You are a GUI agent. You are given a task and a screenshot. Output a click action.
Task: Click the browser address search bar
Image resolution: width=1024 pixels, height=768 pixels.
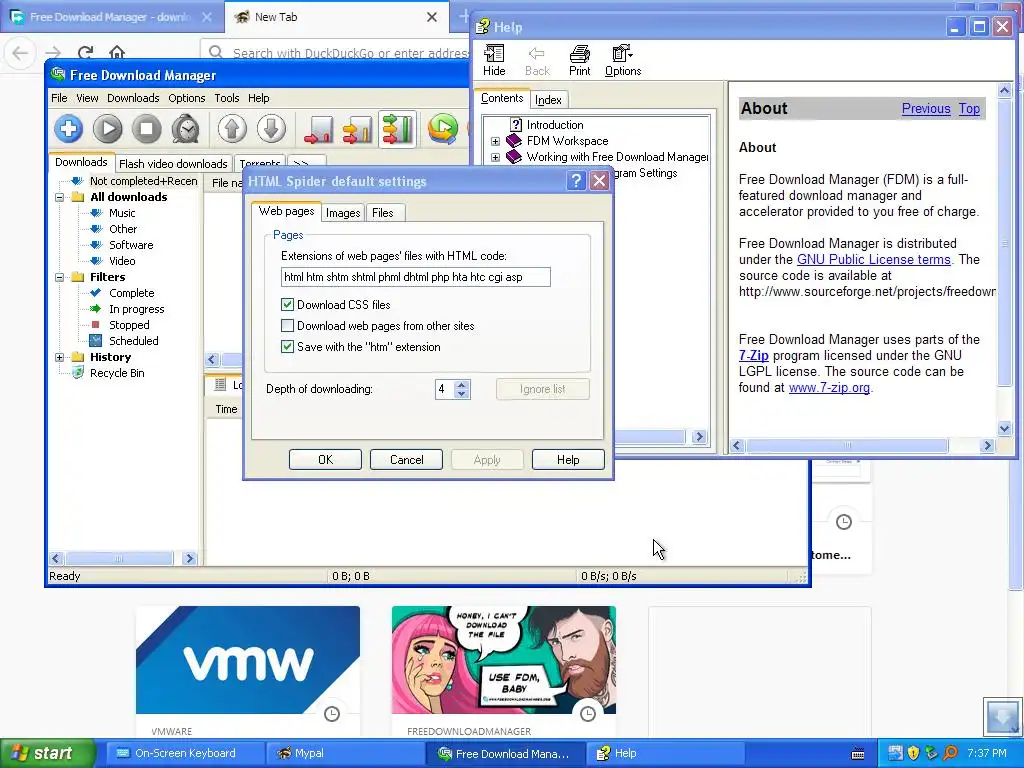pyautogui.click(x=336, y=52)
